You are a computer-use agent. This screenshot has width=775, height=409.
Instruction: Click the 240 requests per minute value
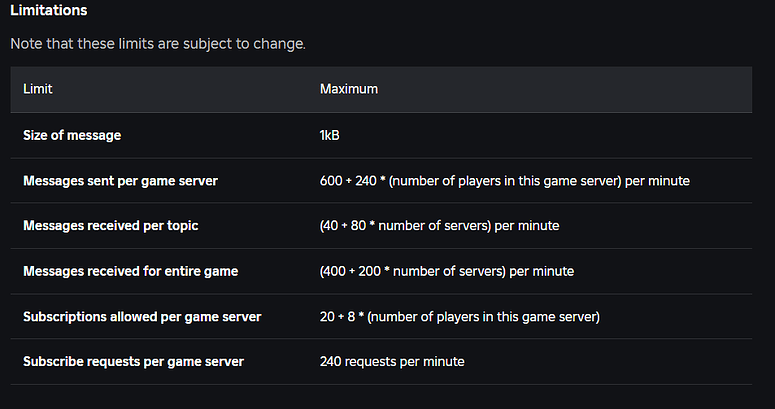click(x=391, y=361)
